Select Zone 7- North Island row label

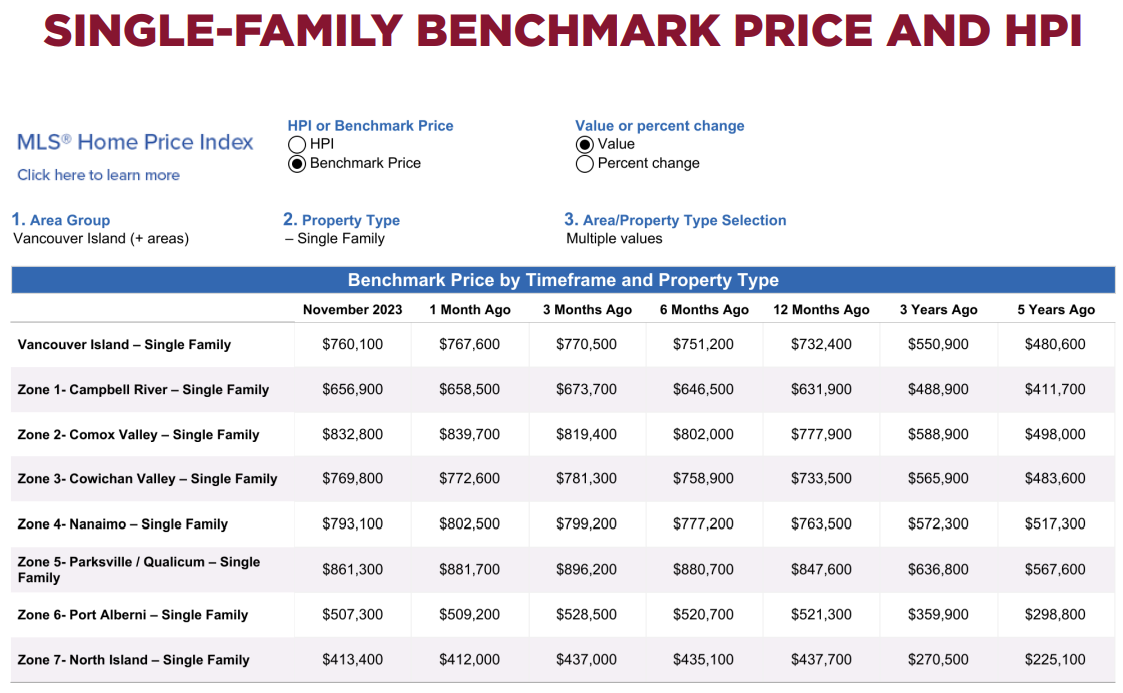[x=133, y=660]
